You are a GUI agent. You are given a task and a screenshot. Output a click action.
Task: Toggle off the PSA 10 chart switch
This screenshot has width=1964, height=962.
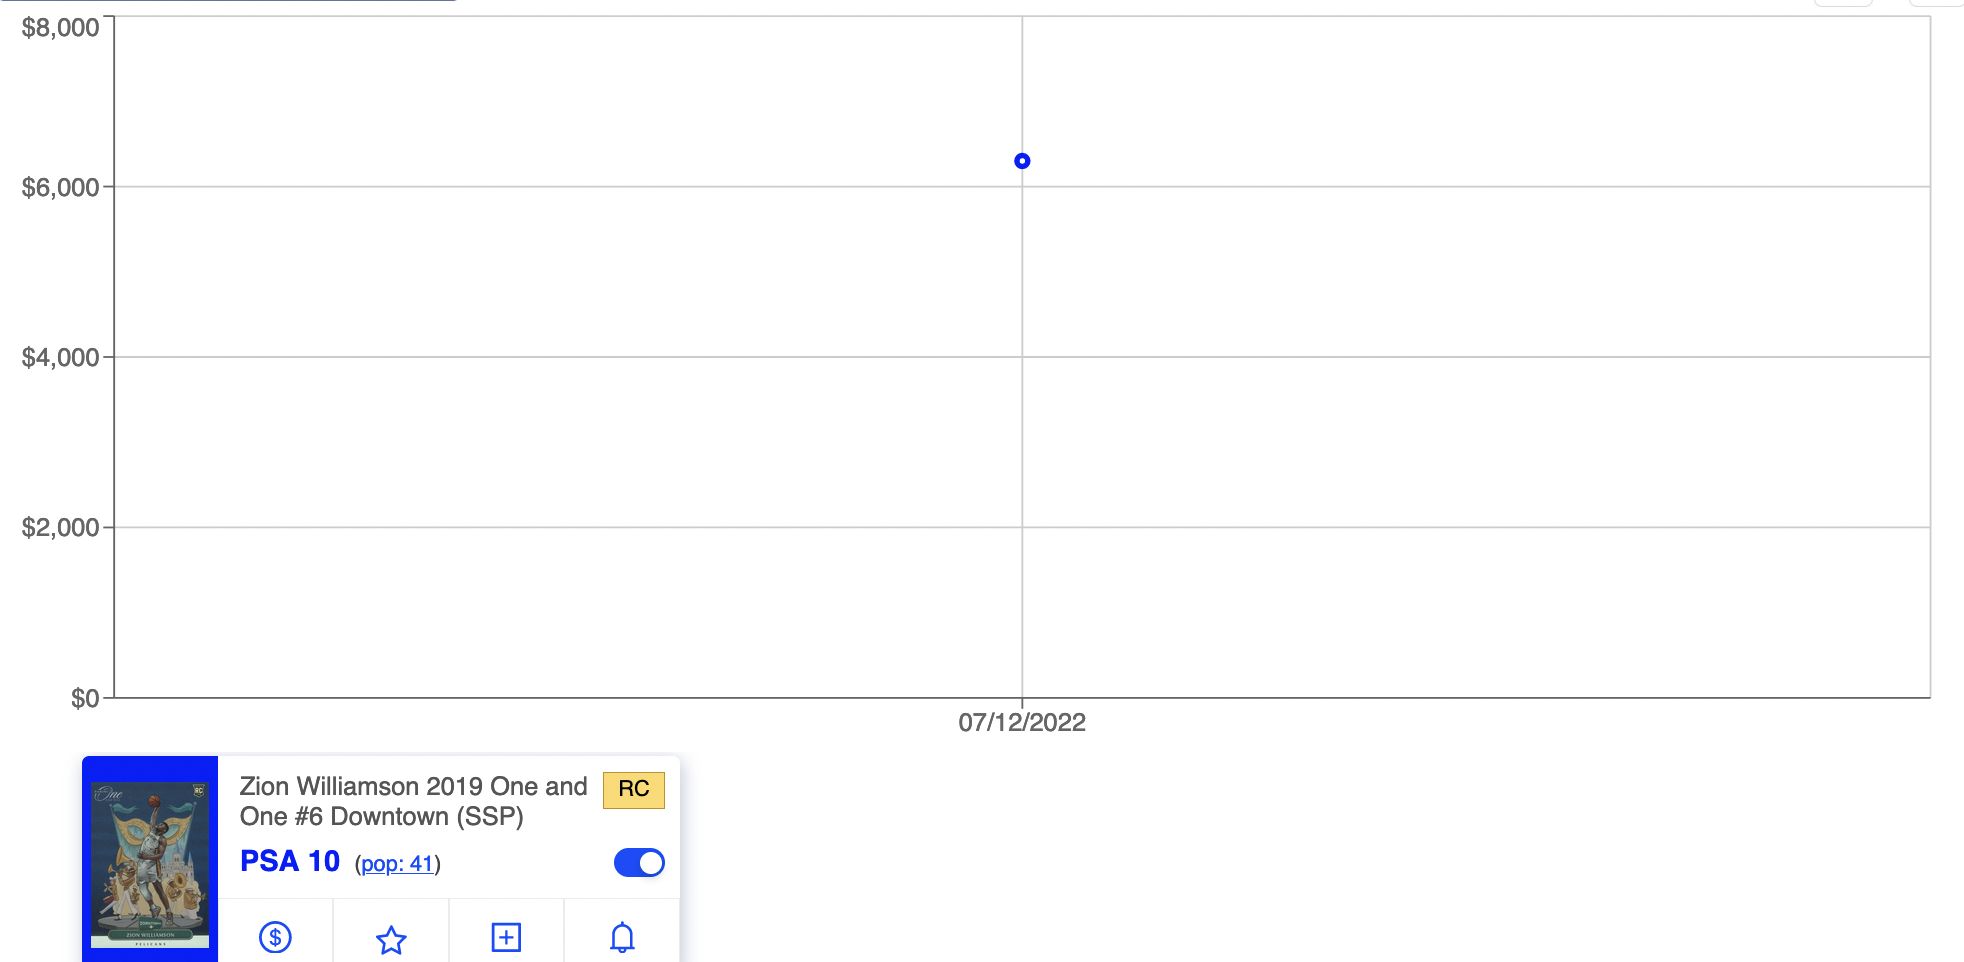point(639,862)
